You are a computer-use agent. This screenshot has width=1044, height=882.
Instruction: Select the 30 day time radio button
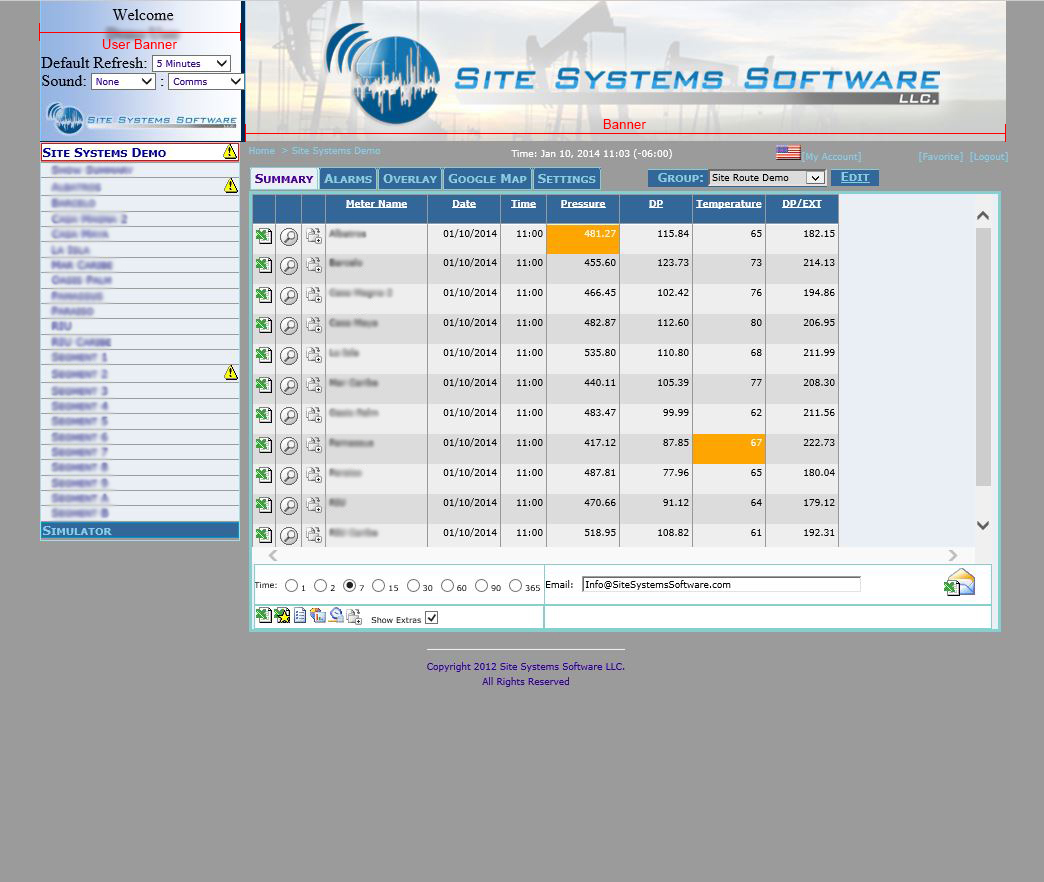pyautogui.click(x=413, y=586)
